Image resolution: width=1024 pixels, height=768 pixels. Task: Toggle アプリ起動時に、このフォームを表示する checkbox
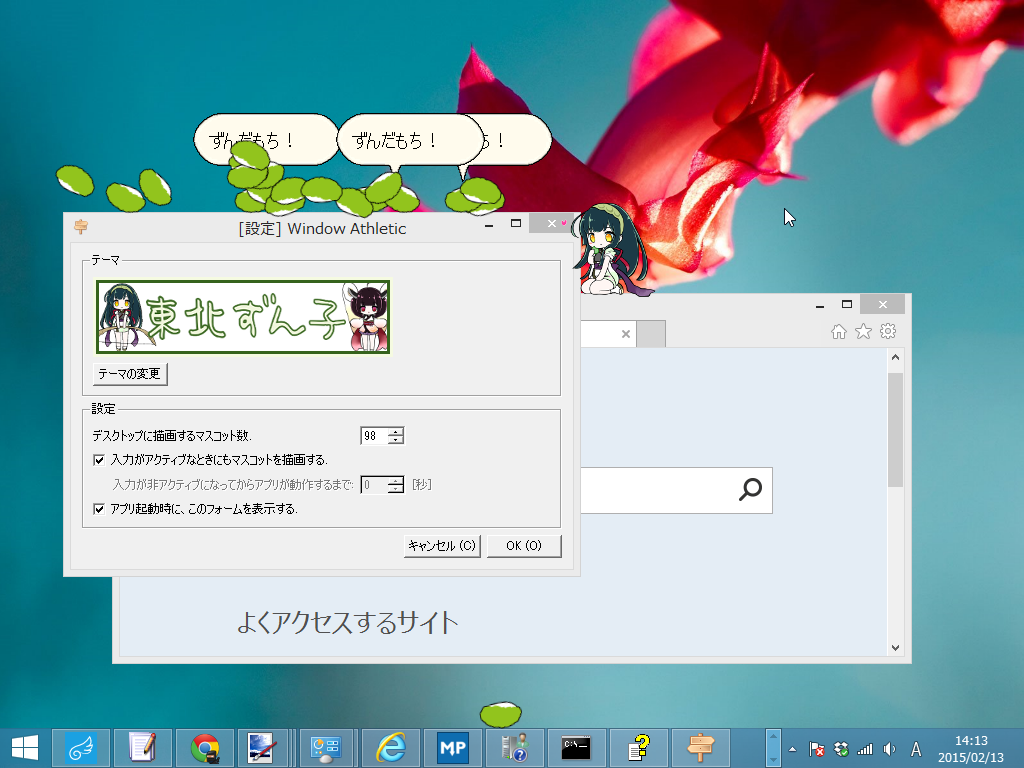point(99,509)
